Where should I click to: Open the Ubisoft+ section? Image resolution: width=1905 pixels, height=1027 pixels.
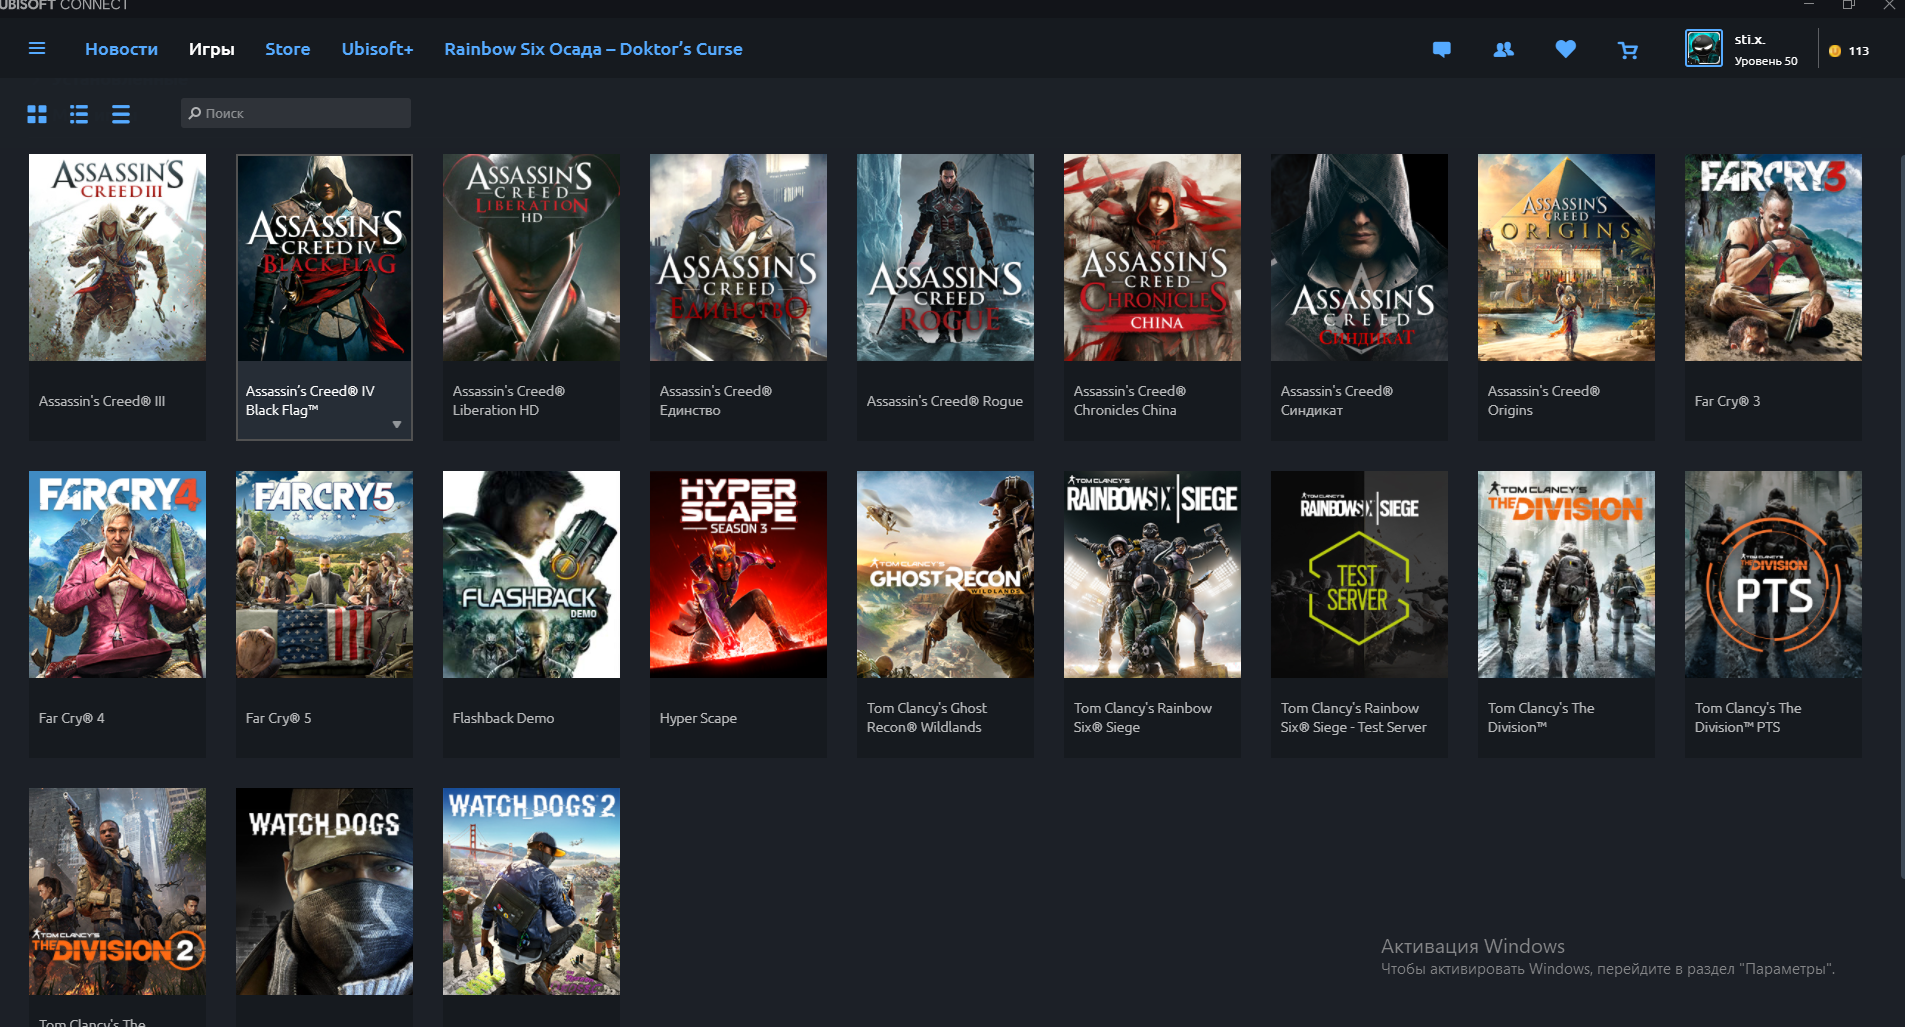[377, 48]
